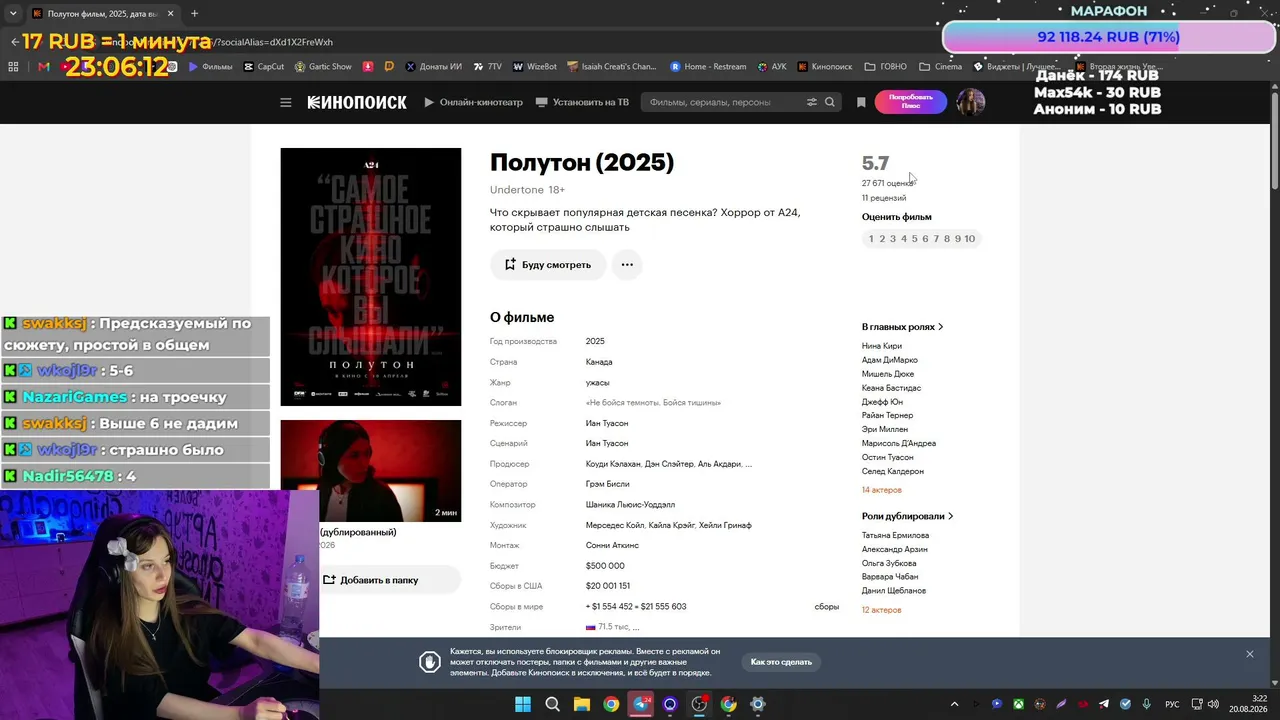Open the Донаты ИИ bookmark
The image size is (1280, 720).
tap(433, 67)
